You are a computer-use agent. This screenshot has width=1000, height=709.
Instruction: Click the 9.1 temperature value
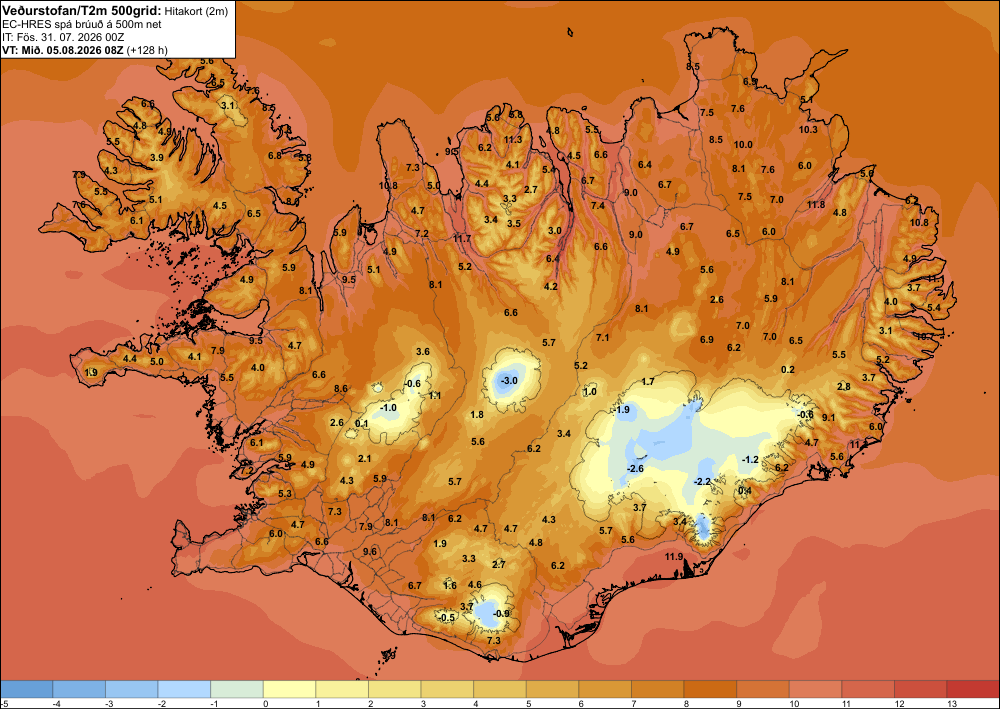tap(828, 418)
